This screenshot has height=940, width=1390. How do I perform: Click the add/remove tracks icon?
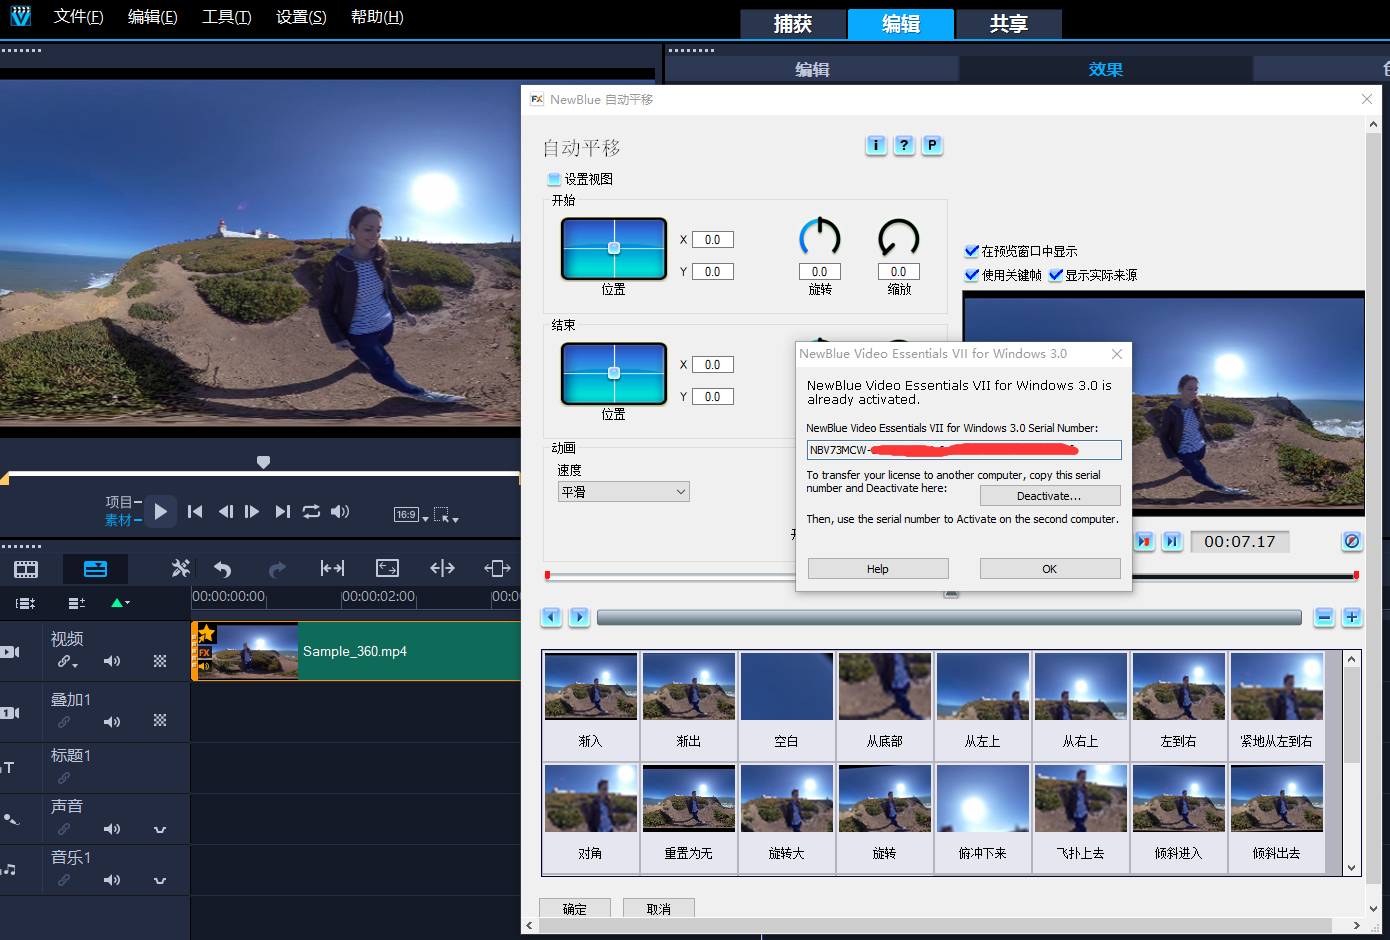(x=77, y=603)
